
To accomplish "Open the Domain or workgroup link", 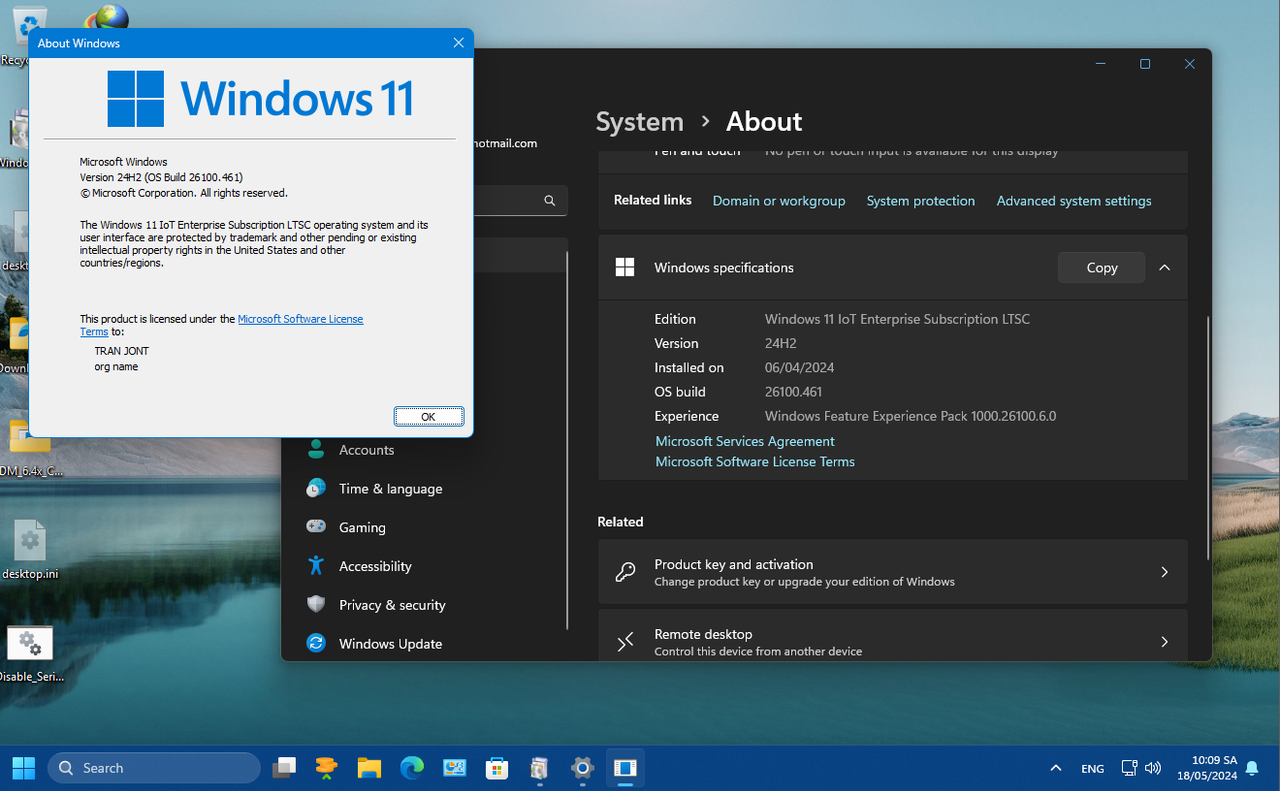I will click(779, 201).
